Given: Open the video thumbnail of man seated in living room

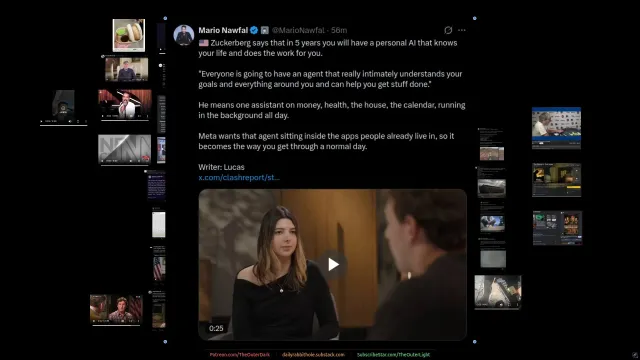Looking at the screenshot, I should tap(127, 69).
